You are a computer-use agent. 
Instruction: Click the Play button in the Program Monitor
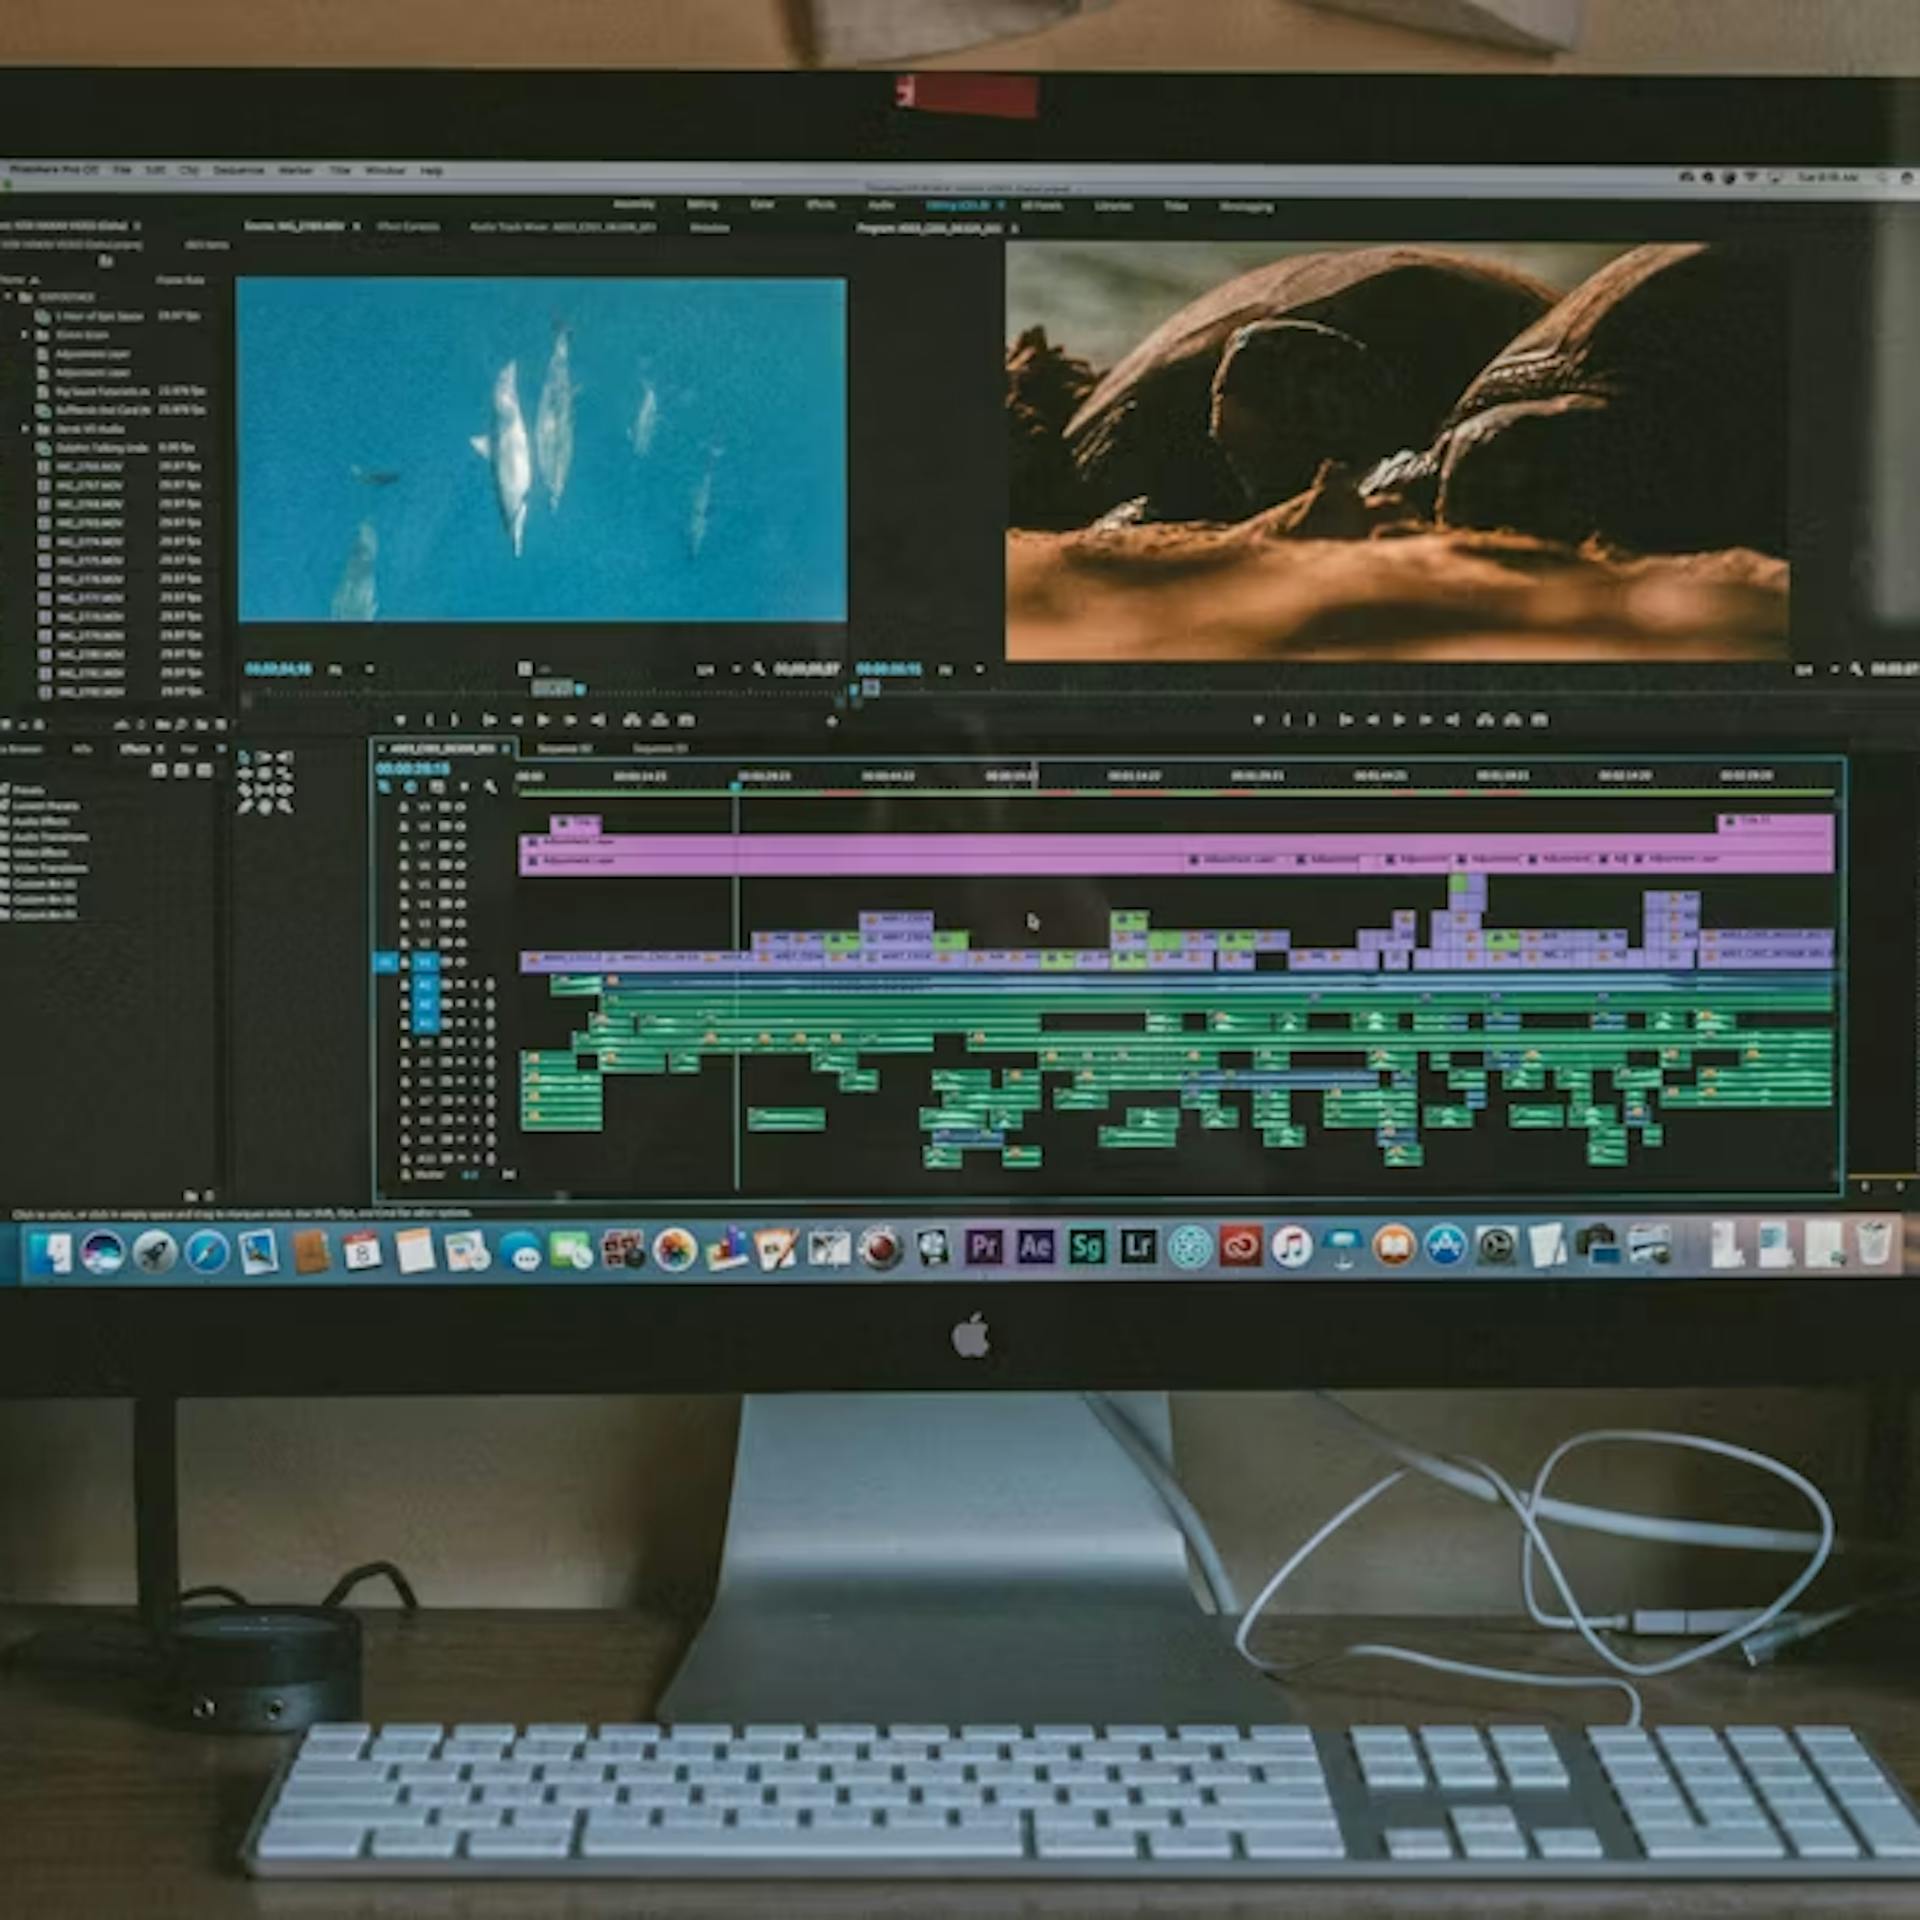[1399, 719]
